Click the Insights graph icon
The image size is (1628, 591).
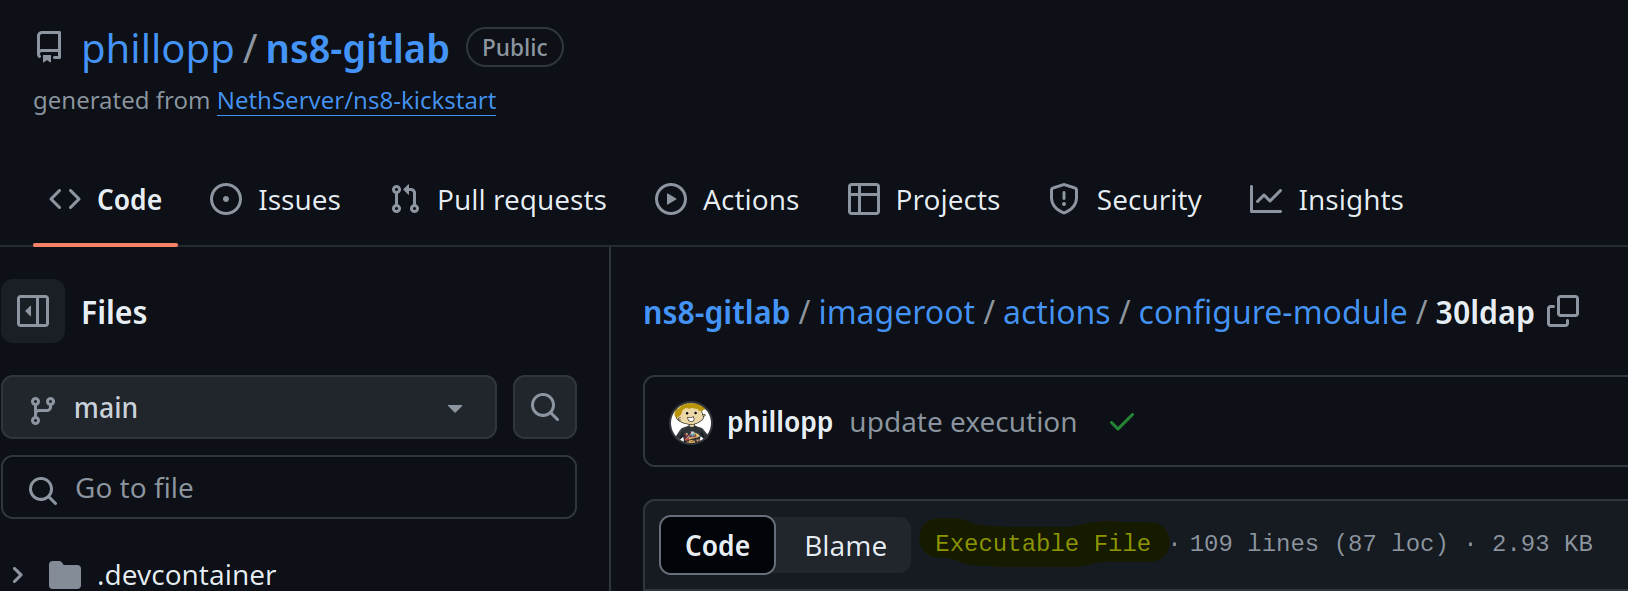1266,199
